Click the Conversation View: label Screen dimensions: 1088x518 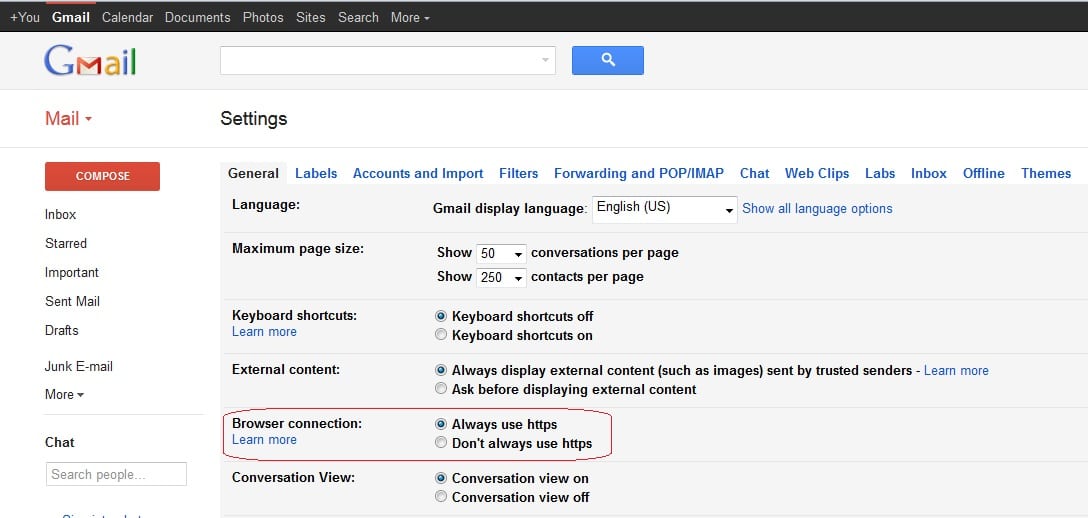point(294,477)
